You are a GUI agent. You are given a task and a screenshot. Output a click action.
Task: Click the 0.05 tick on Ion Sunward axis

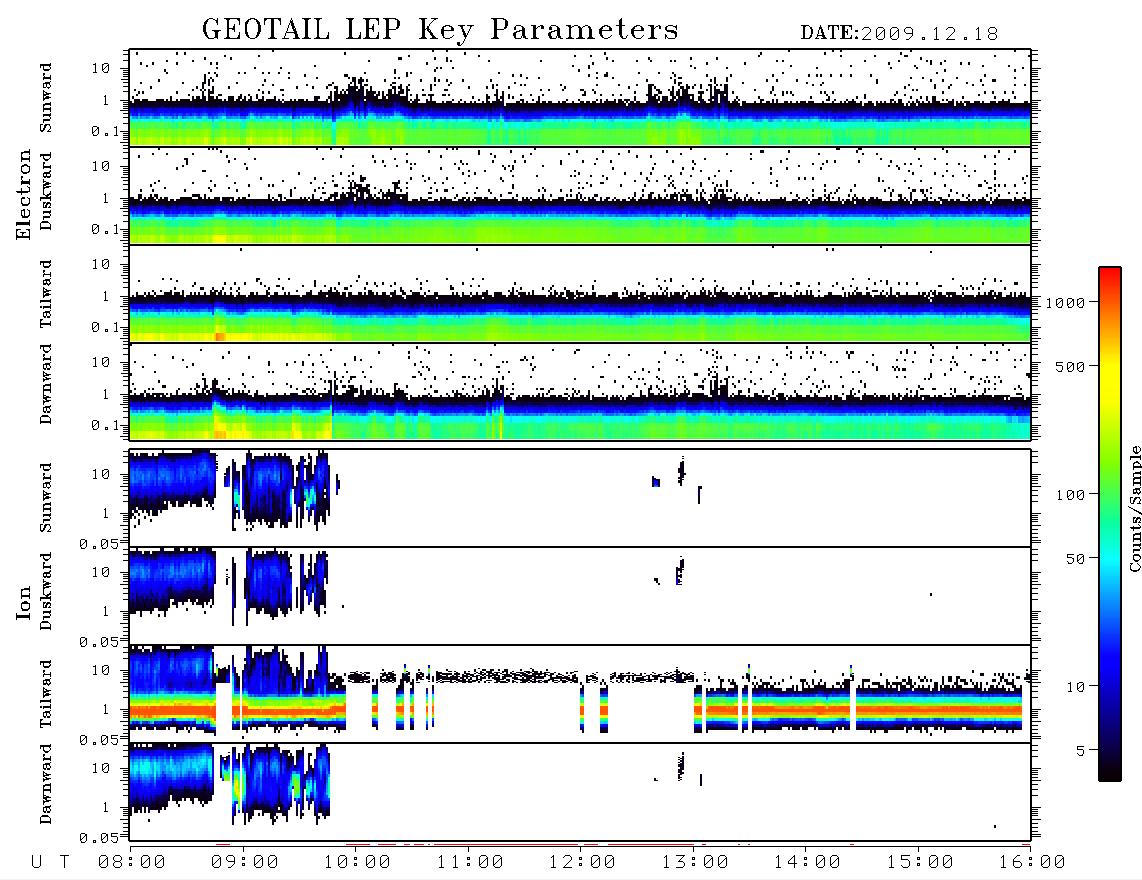tap(99, 543)
